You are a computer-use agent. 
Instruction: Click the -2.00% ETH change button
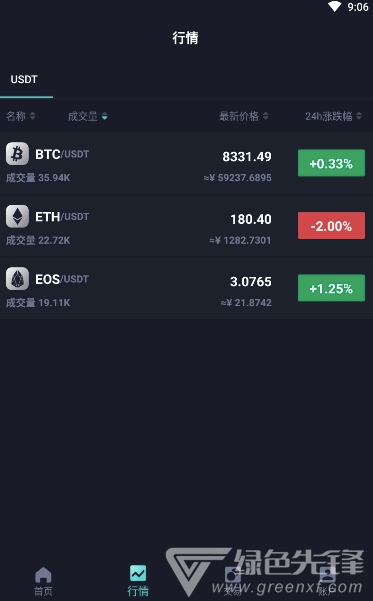331,226
